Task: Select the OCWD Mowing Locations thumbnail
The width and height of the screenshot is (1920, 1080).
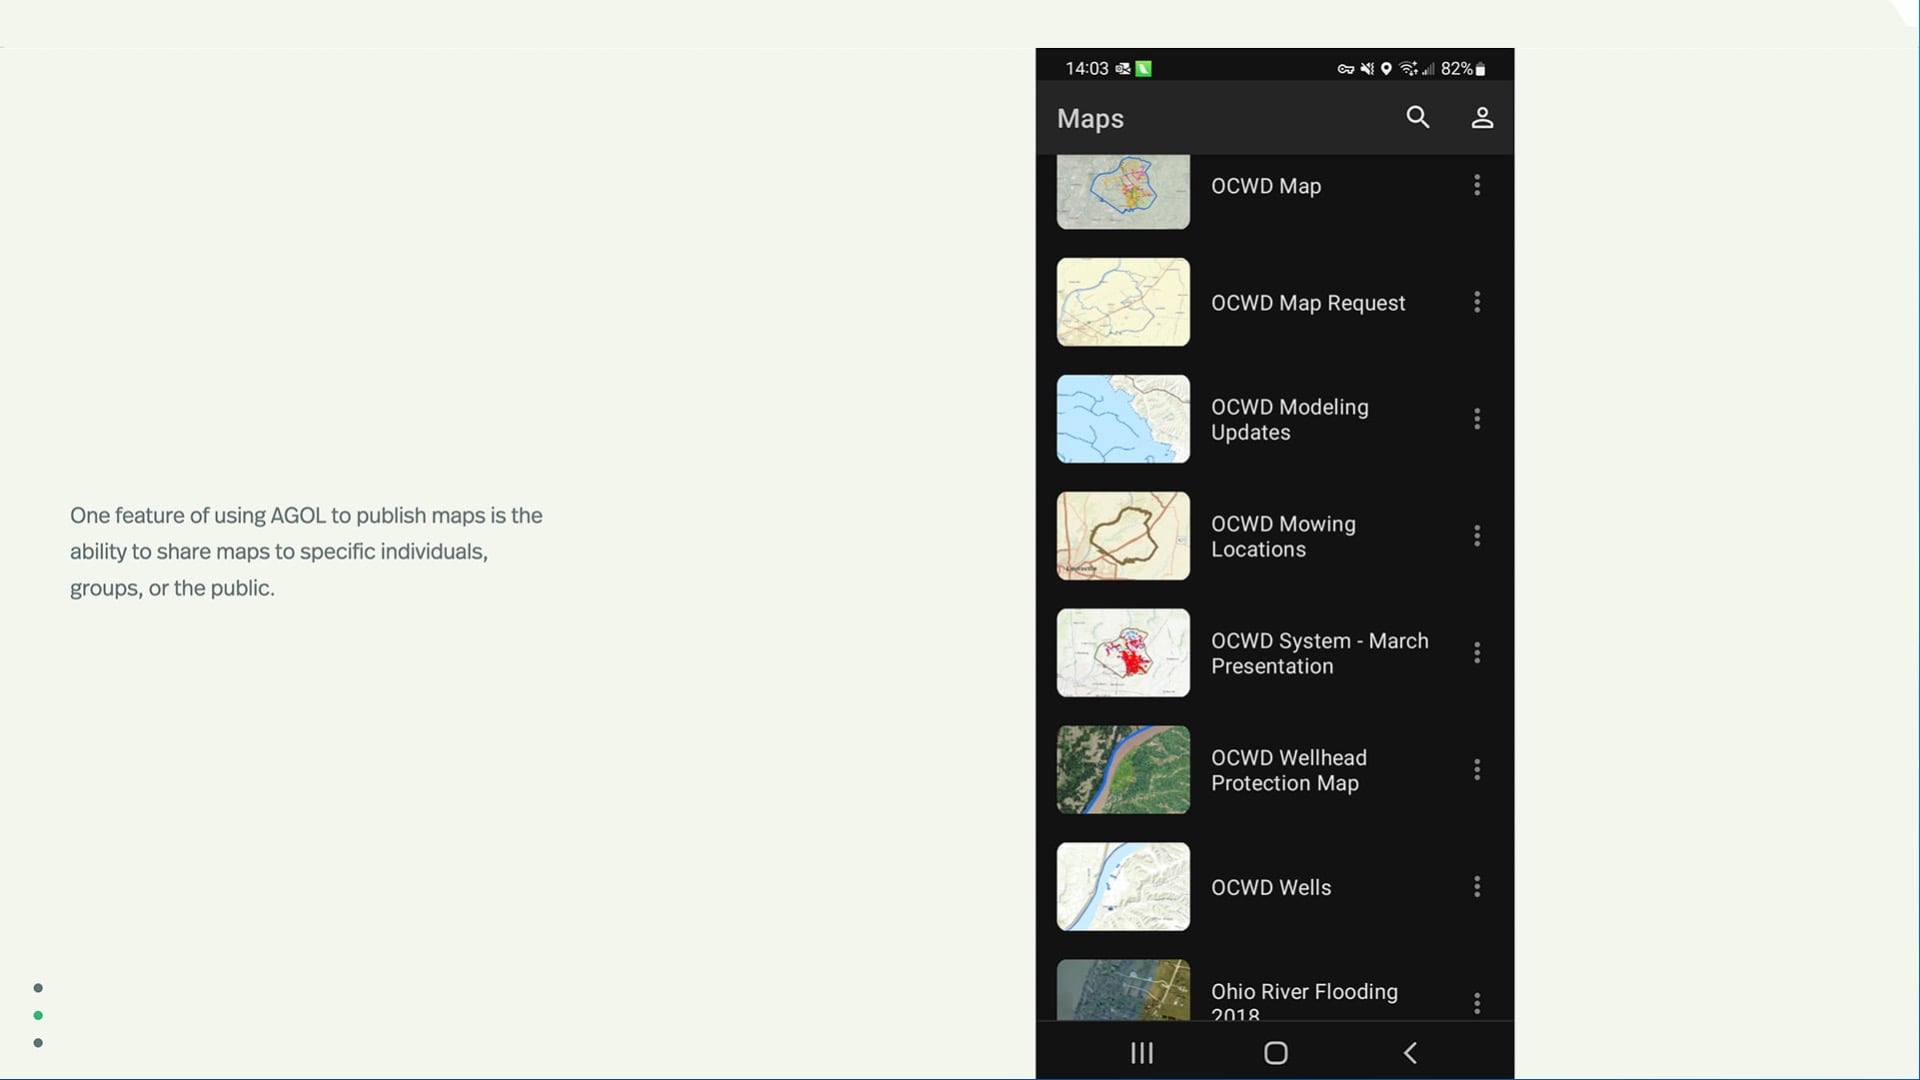Action: click(x=1123, y=536)
